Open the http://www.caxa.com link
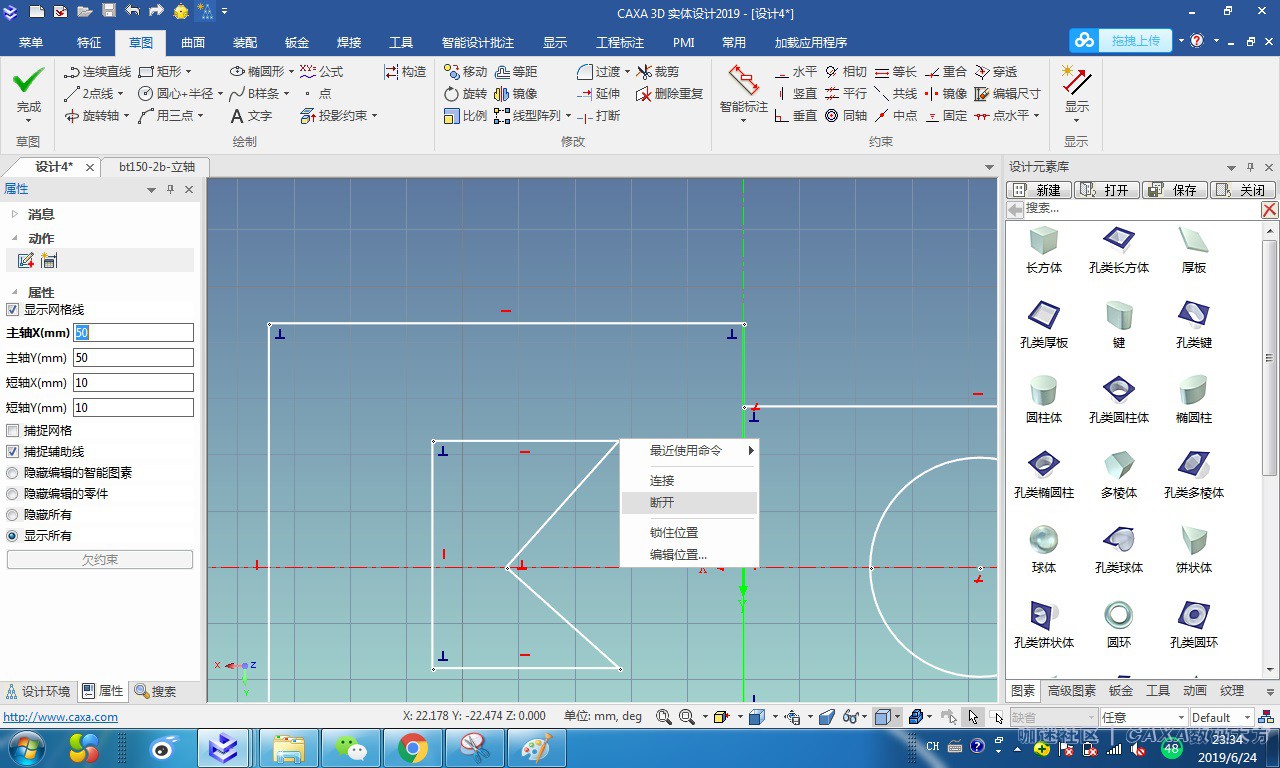Image resolution: width=1280 pixels, height=768 pixels. pyautogui.click(x=61, y=717)
